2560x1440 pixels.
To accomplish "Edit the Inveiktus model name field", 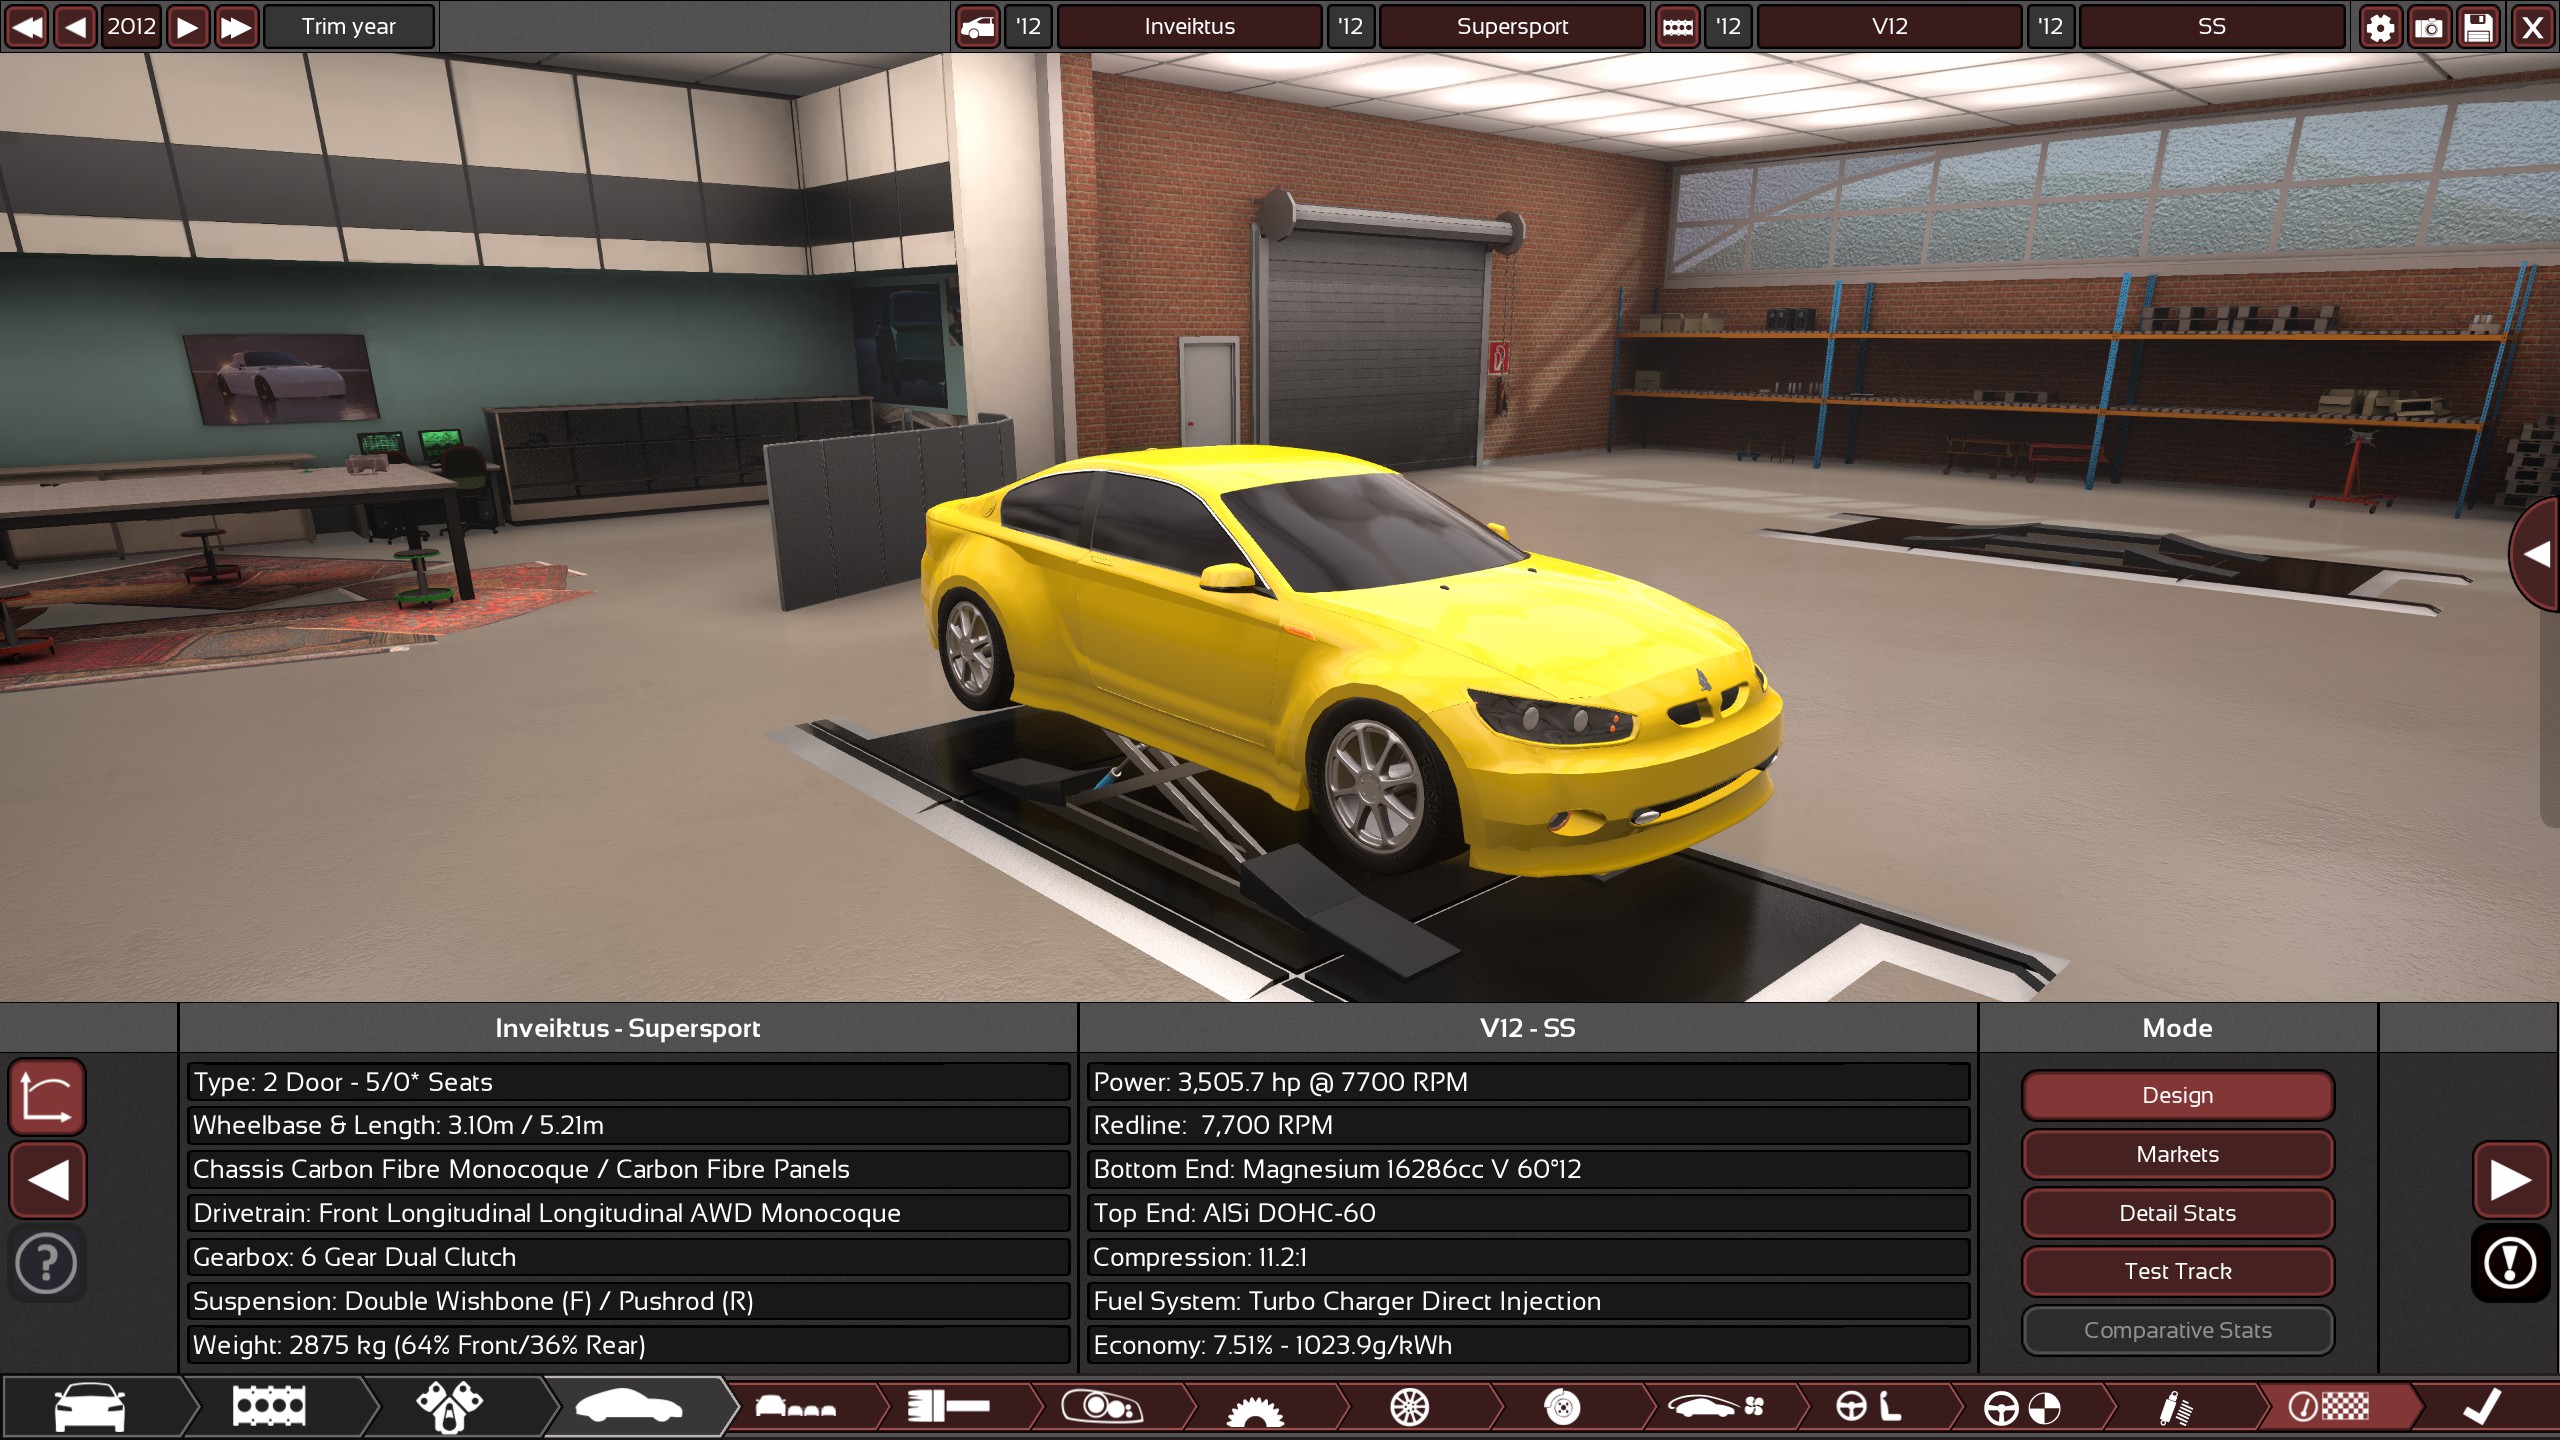I will click(x=1190, y=26).
